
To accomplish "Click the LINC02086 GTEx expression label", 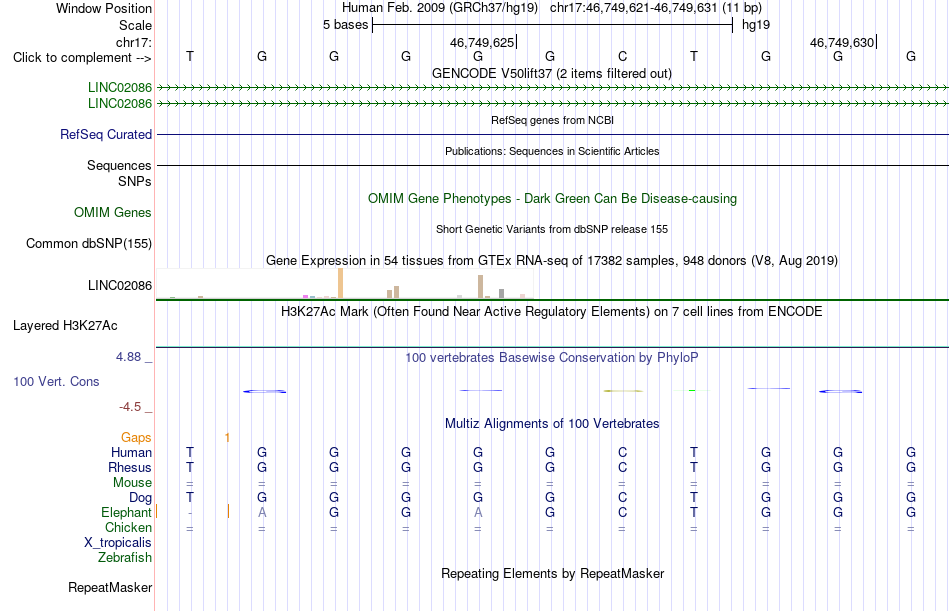I will (x=120, y=285).
